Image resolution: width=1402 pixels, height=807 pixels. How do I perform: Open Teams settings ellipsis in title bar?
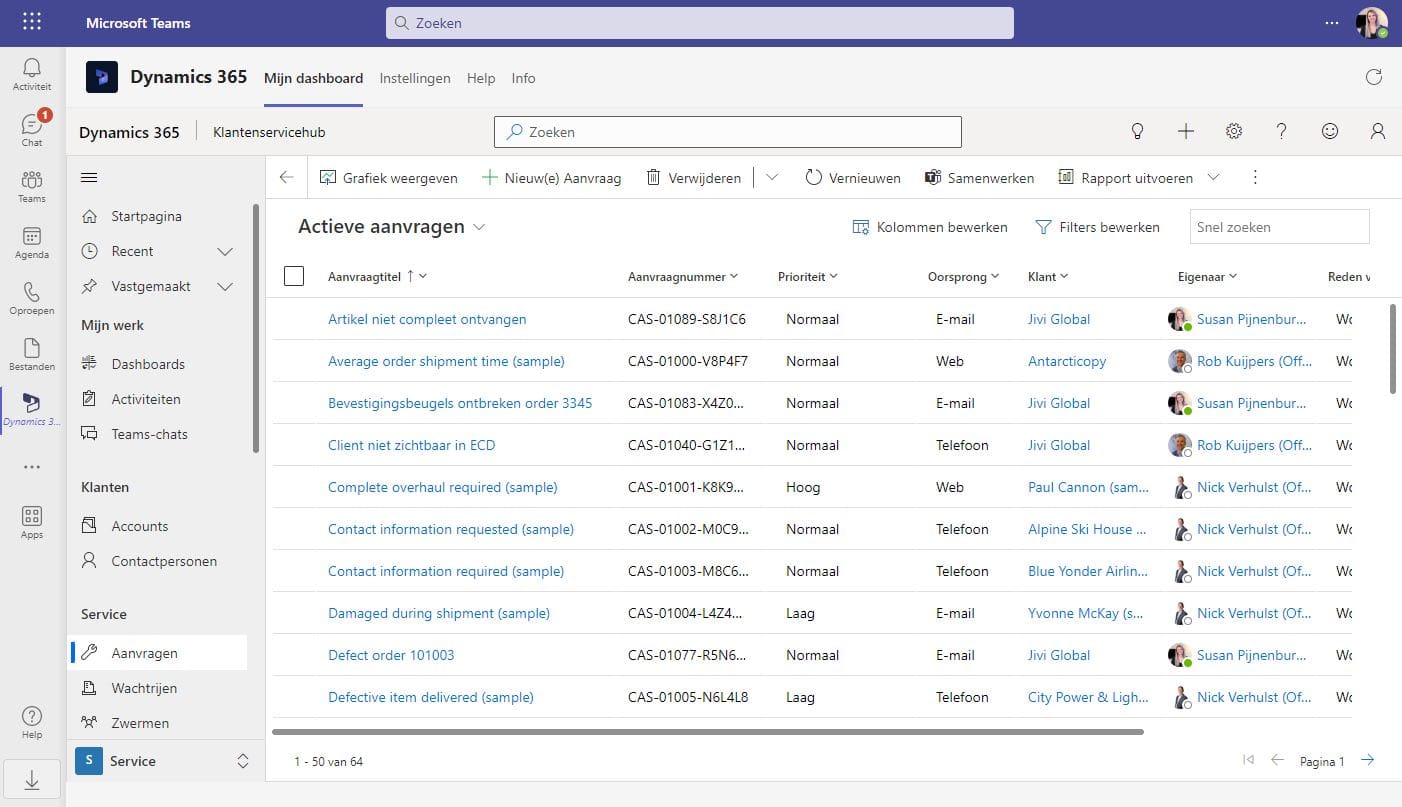point(1332,22)
